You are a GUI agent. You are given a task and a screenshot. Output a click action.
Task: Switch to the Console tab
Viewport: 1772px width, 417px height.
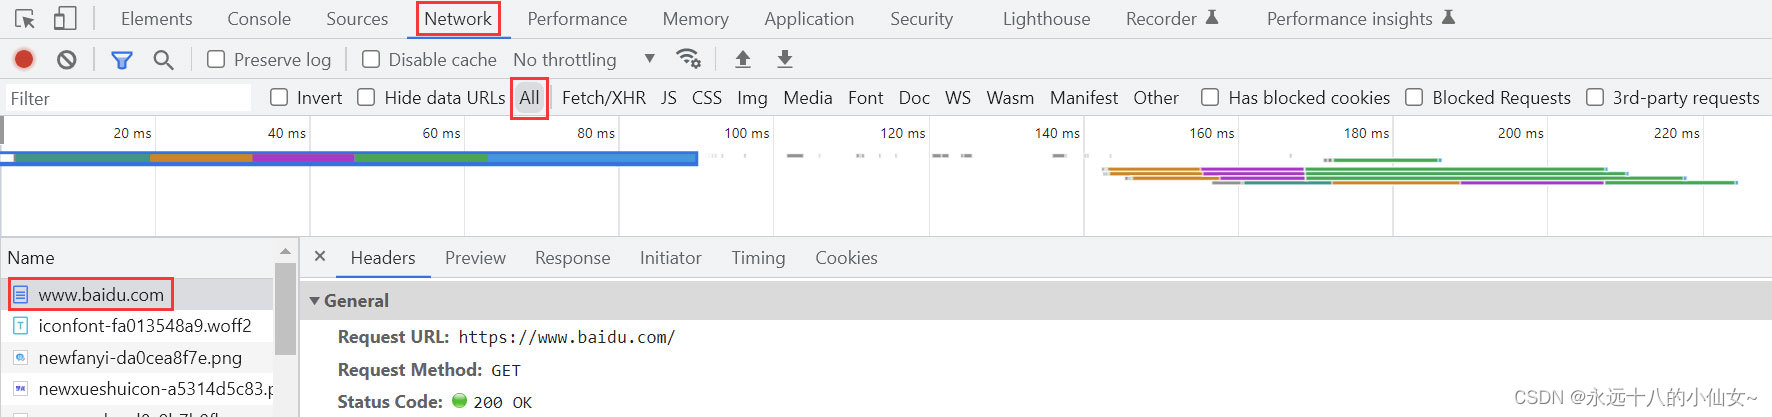point(259,18)
